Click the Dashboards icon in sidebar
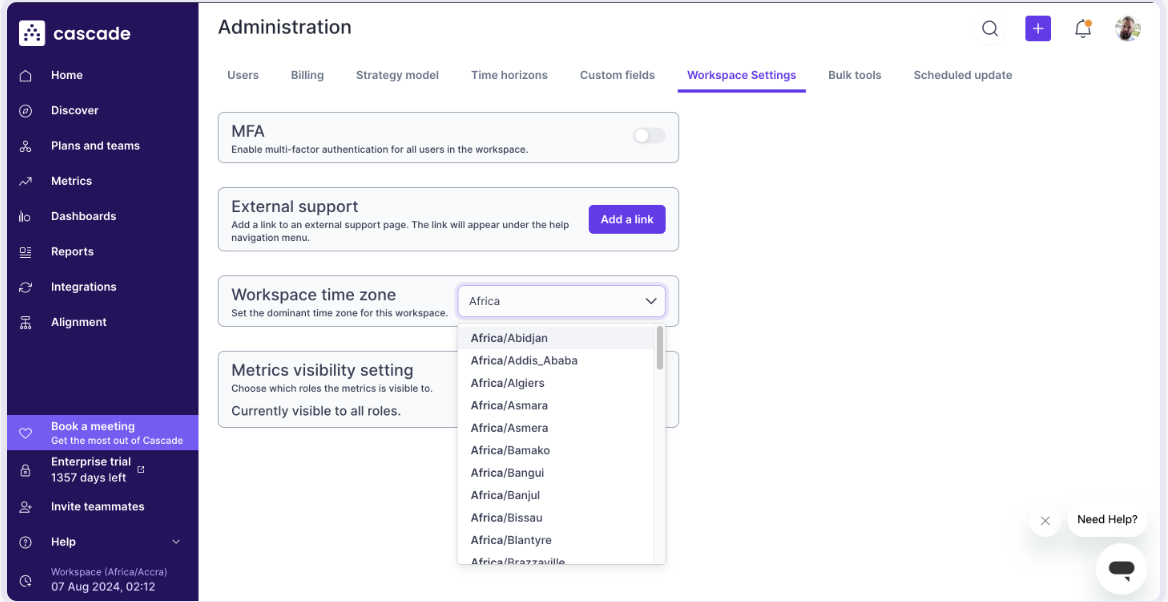The width and height of the screenshot is (1168, 602). (26, 217)
